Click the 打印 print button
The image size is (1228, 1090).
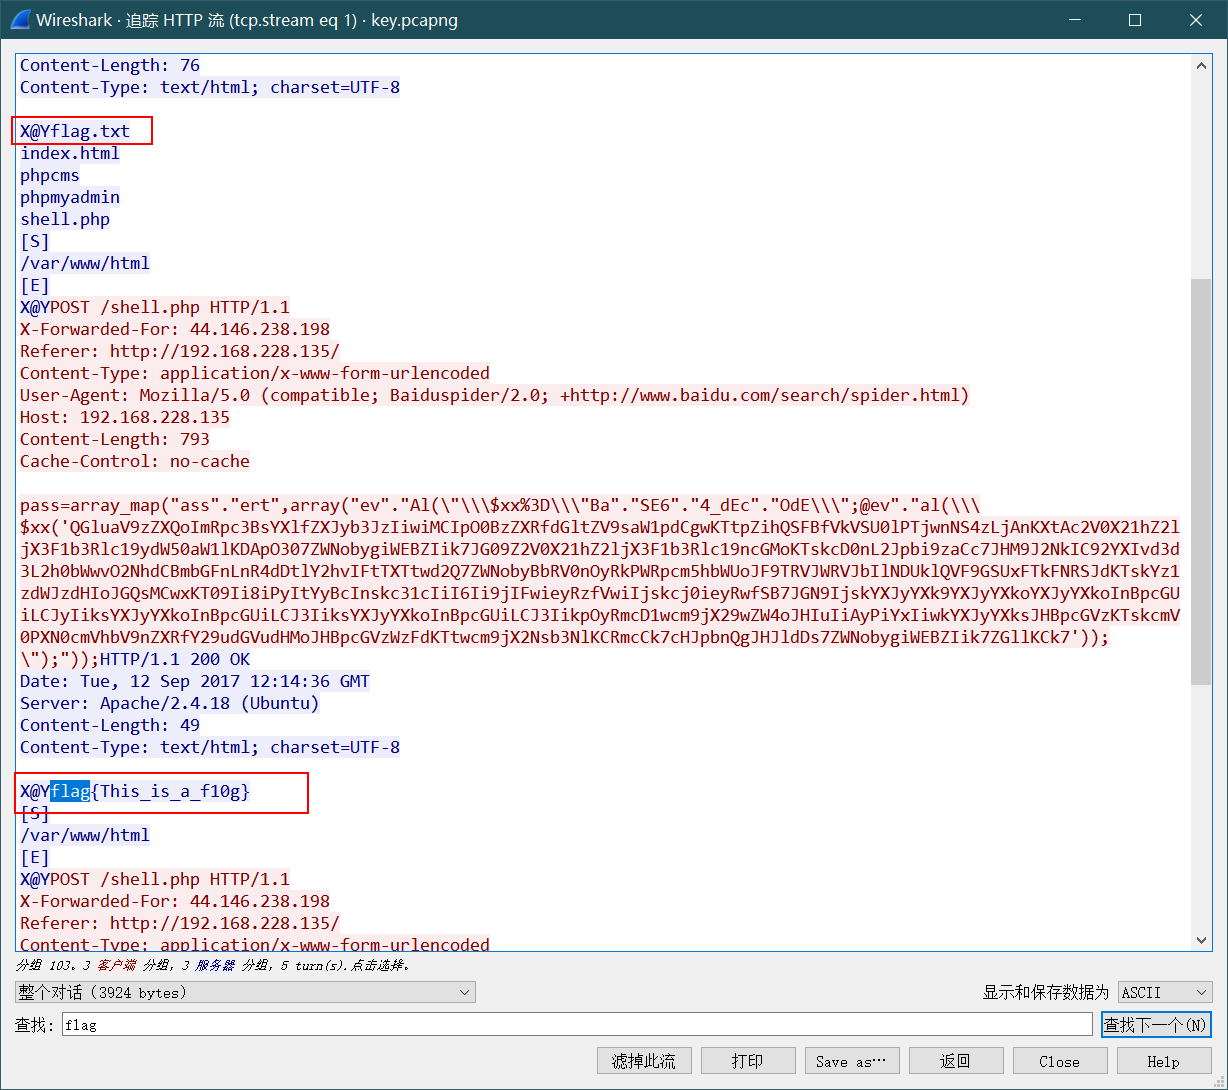tap(748, 1061)
